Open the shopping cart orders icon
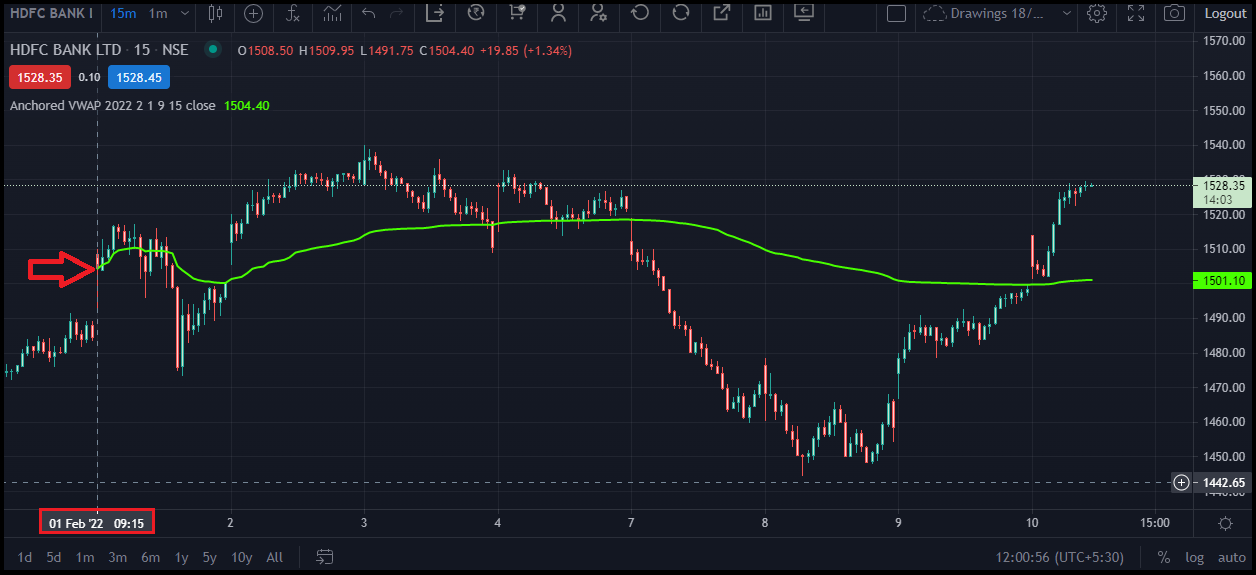This screenshot has height=575, width=1256. tap(516, 13)
